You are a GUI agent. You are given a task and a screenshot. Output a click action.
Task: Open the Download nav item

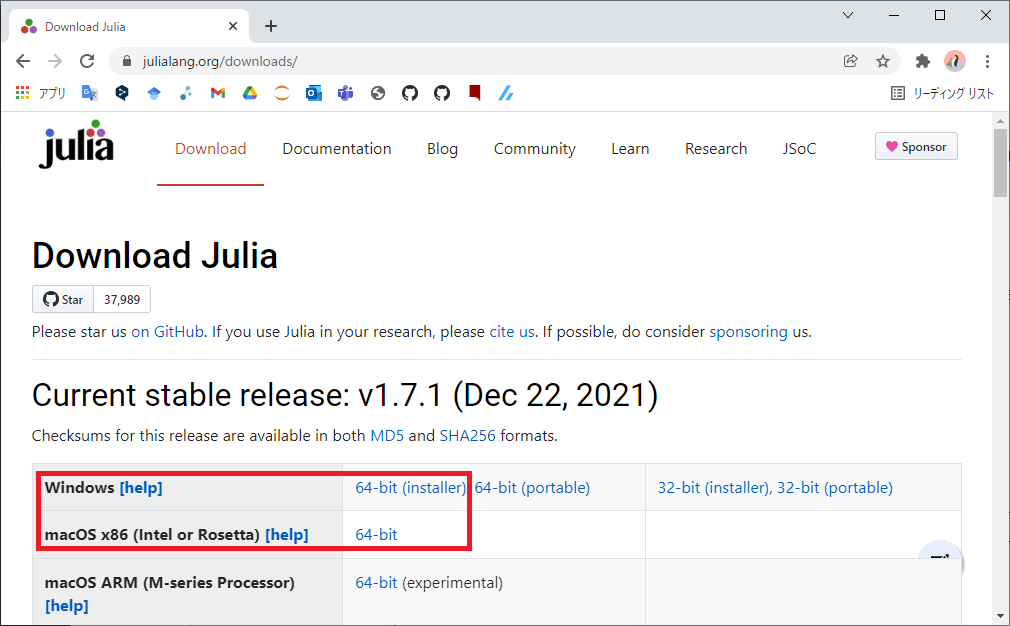pos(211,149)
